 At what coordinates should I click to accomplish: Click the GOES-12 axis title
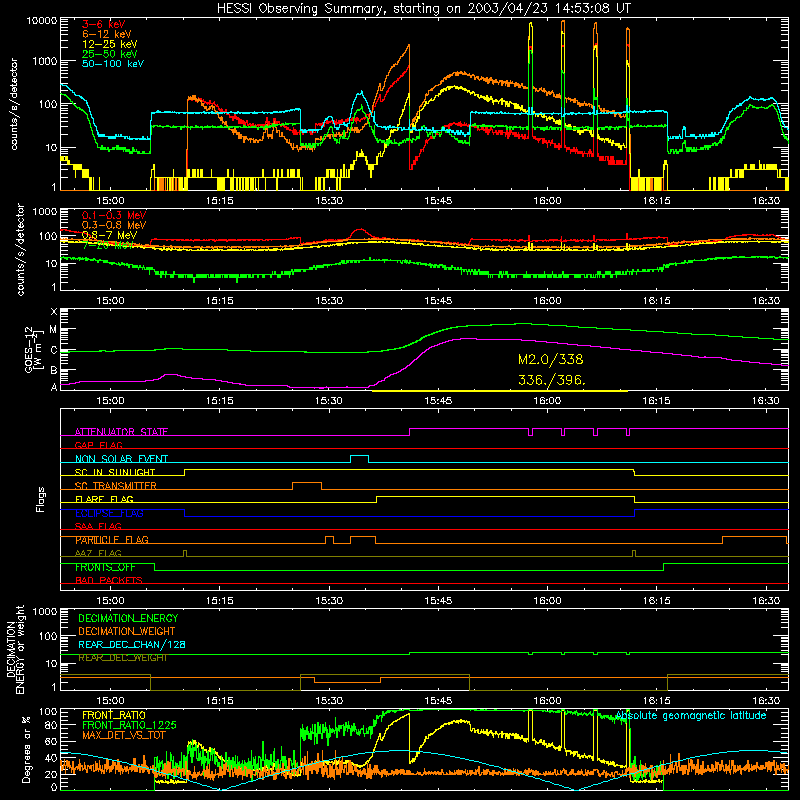click(32, 349)
